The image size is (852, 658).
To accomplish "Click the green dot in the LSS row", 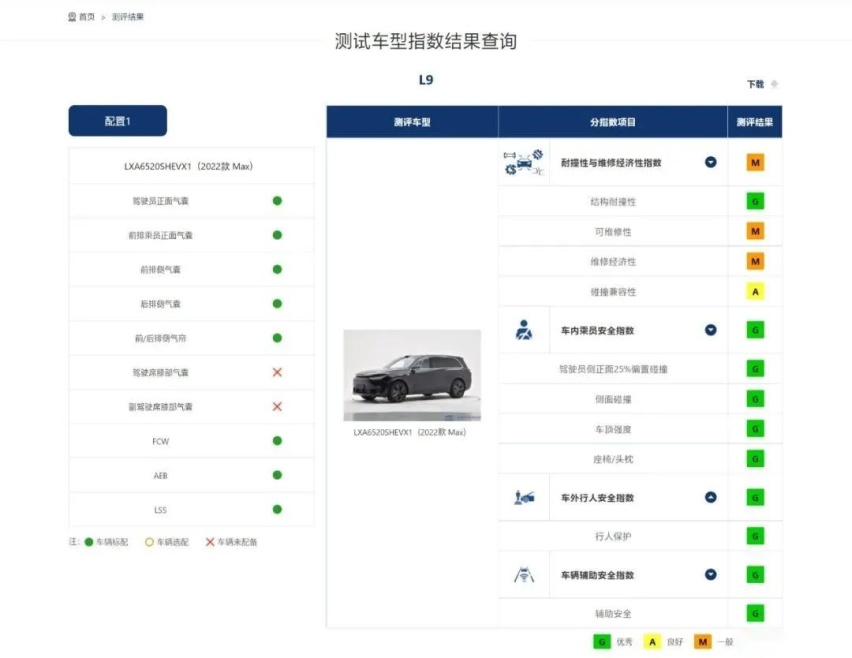I will point(277,509).
